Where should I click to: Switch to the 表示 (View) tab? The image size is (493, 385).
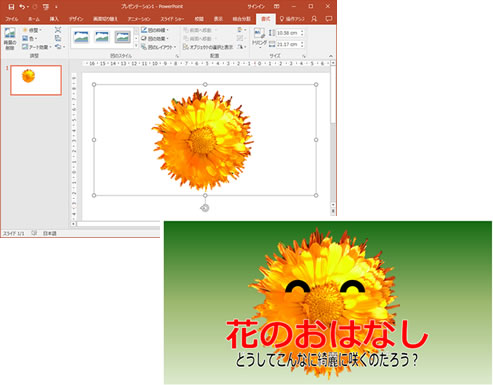click(x=218, y=19)
